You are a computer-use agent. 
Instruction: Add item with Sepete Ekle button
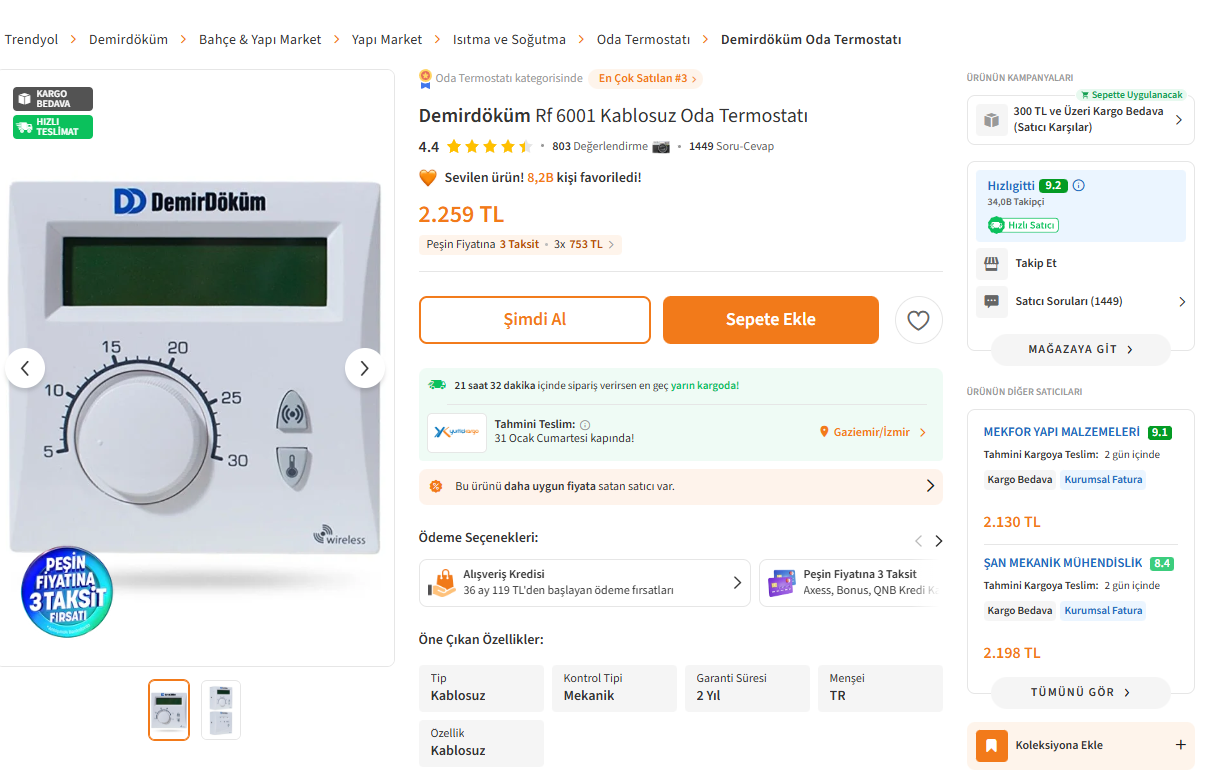771,320
